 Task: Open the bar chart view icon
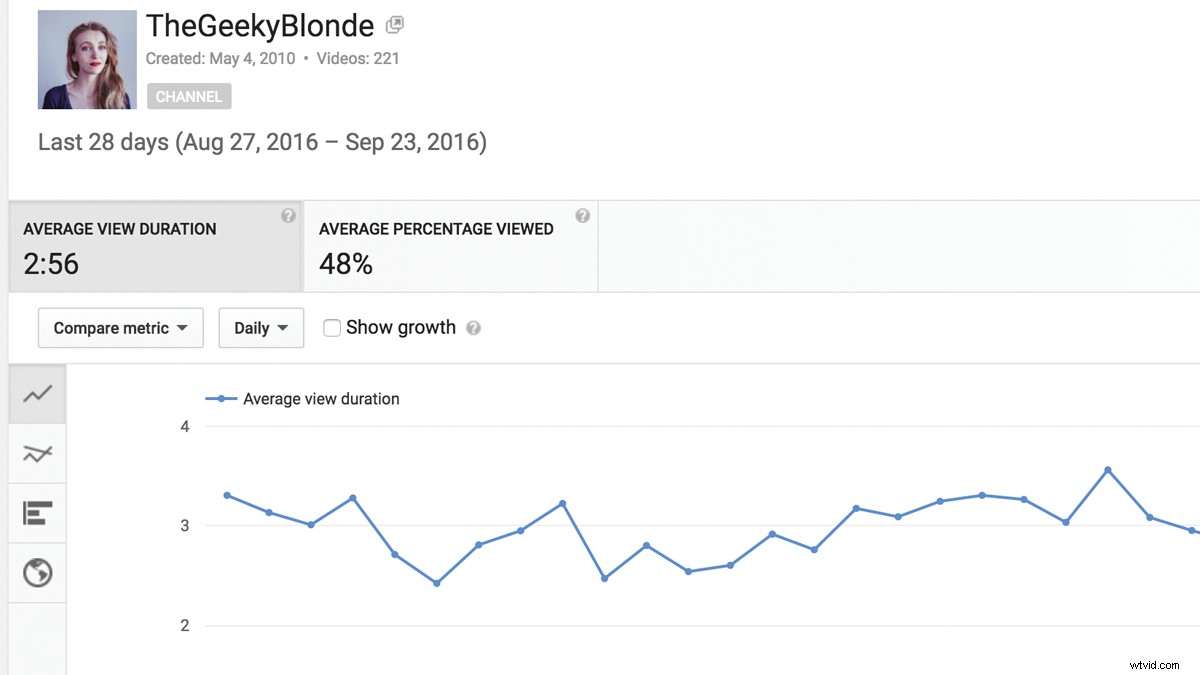[x=37, y=513]
